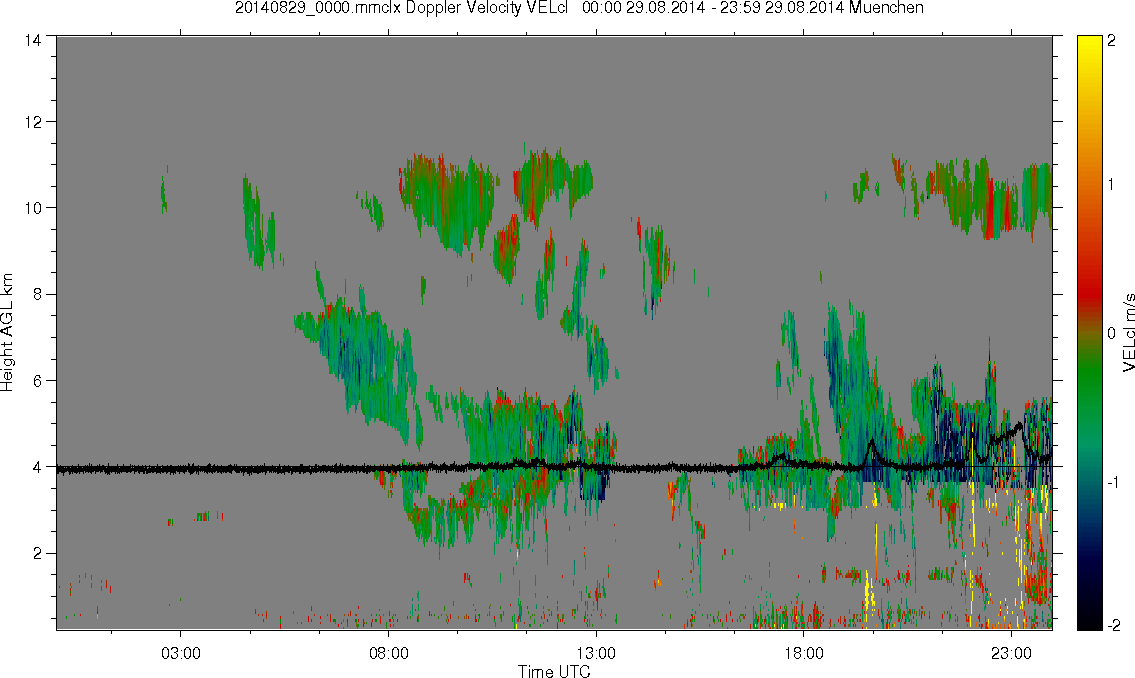The image size is (1135, 678).
Task: Click the 23:00 time tick label
Action: tap(1012, 653)
